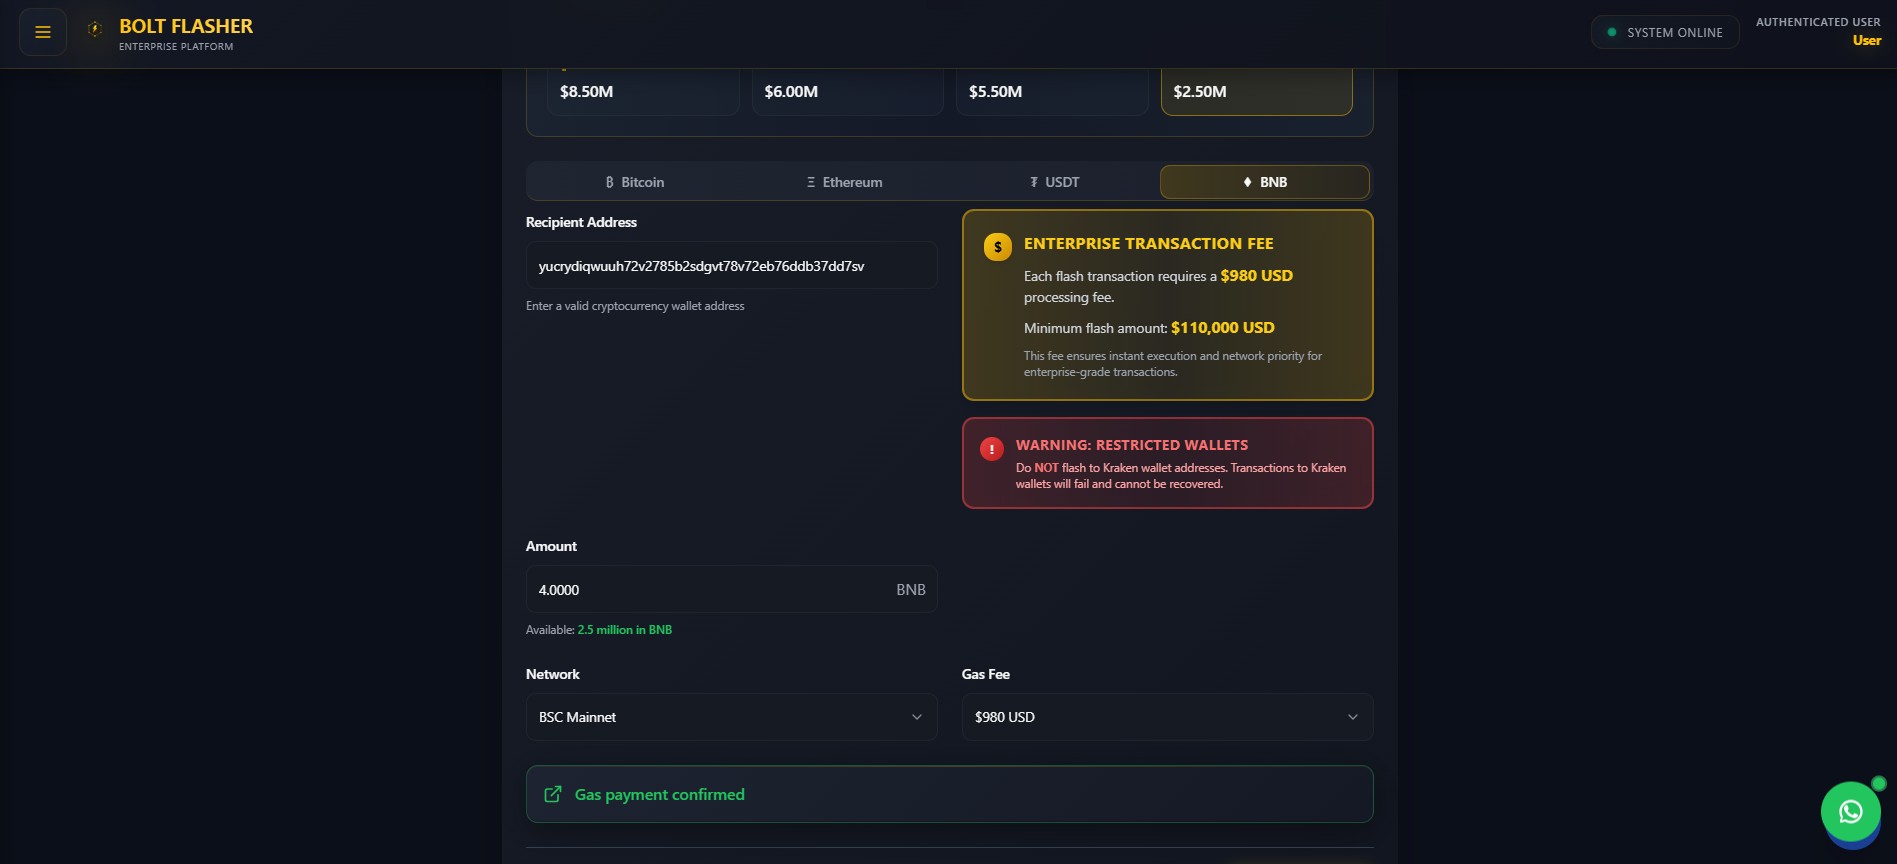
Task: Pick the $6.00M balance card
Action: tap(846, 92)
